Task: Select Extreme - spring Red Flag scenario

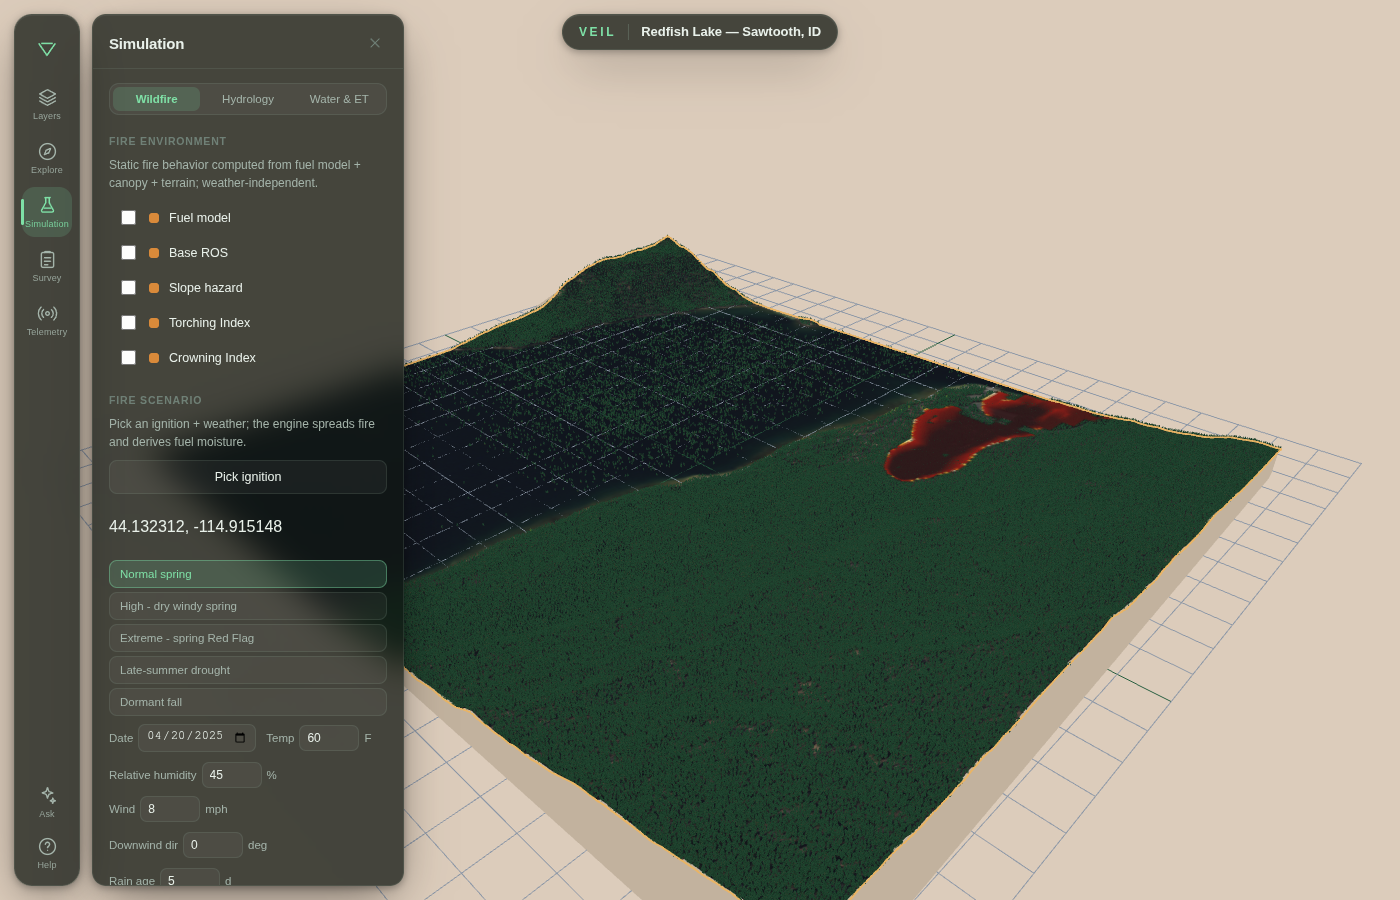Action: (x=248, y=638)
